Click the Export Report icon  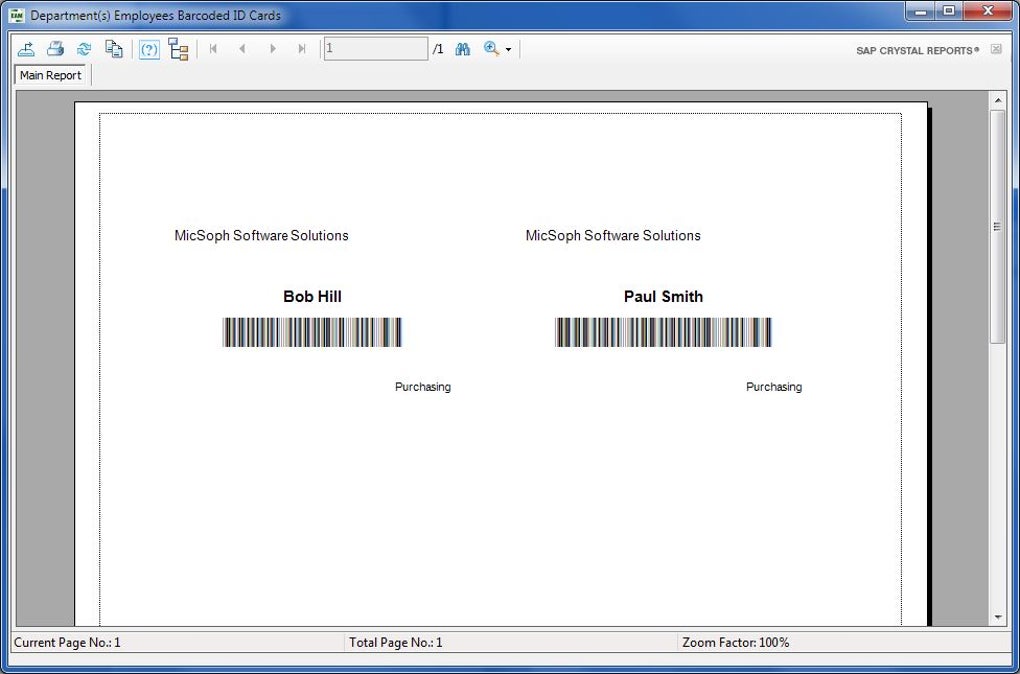click(27, 49)
